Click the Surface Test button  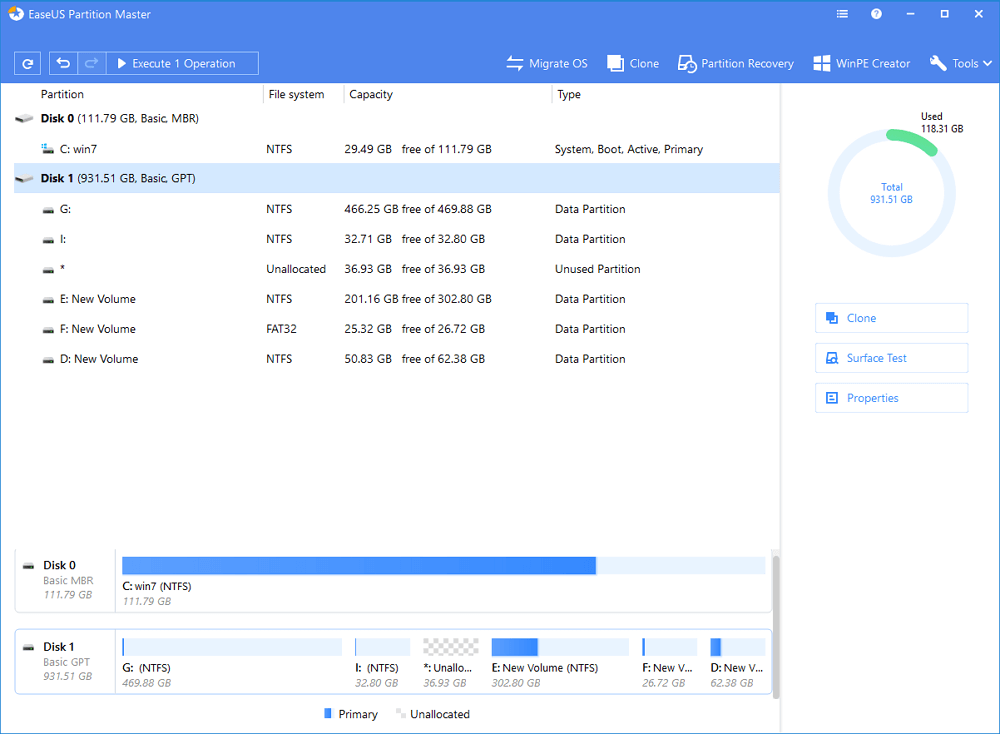click(x=891, y=358)
